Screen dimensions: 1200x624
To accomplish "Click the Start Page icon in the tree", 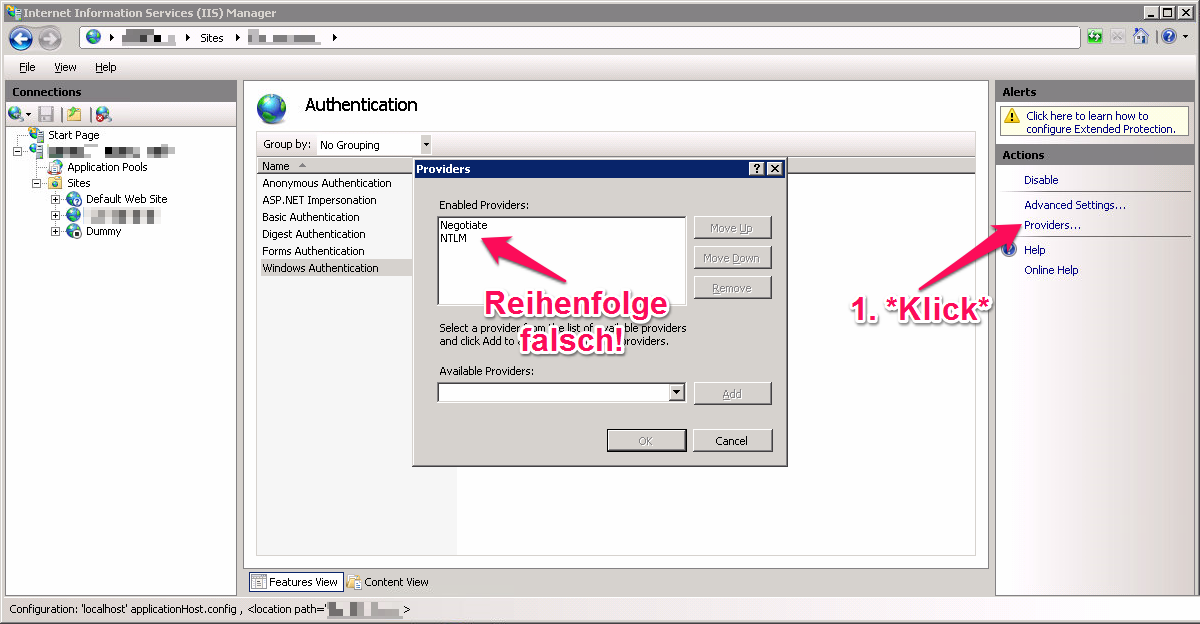I will tap(37, 135).
